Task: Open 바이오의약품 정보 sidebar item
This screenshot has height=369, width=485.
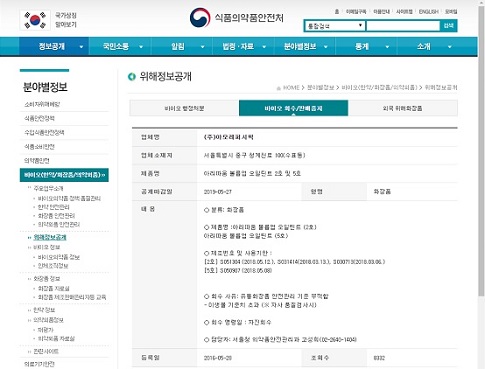Action: tap(59, 257)
